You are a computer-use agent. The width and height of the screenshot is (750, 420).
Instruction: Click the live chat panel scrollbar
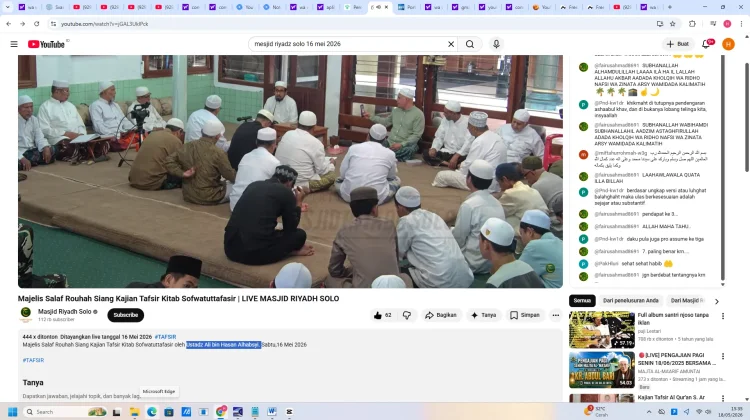pyautogui.click(x=723, y=167)
